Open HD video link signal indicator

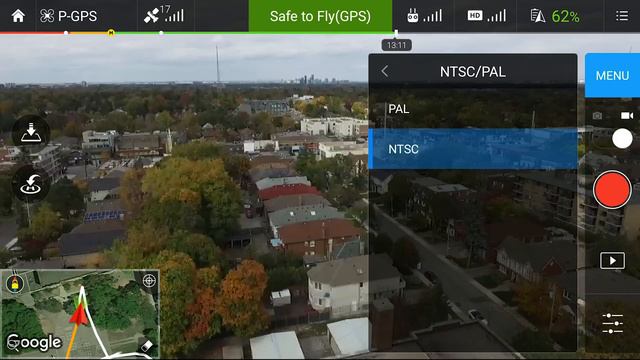[487, 16]
